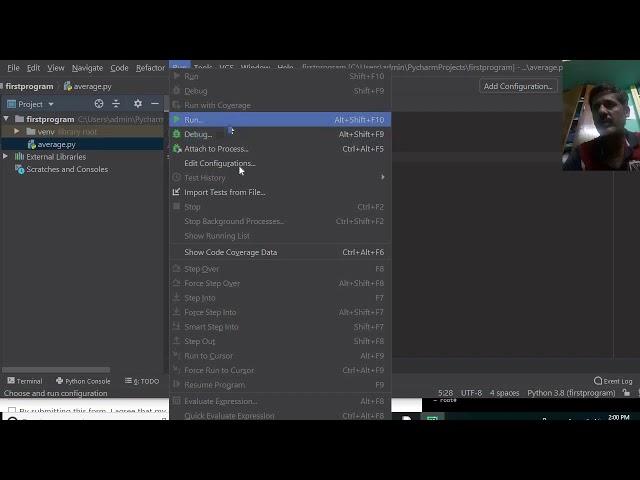Click the Import Tests from File icon
The width and height of the screenshot is (640, 480).
(x=176, y=192)
